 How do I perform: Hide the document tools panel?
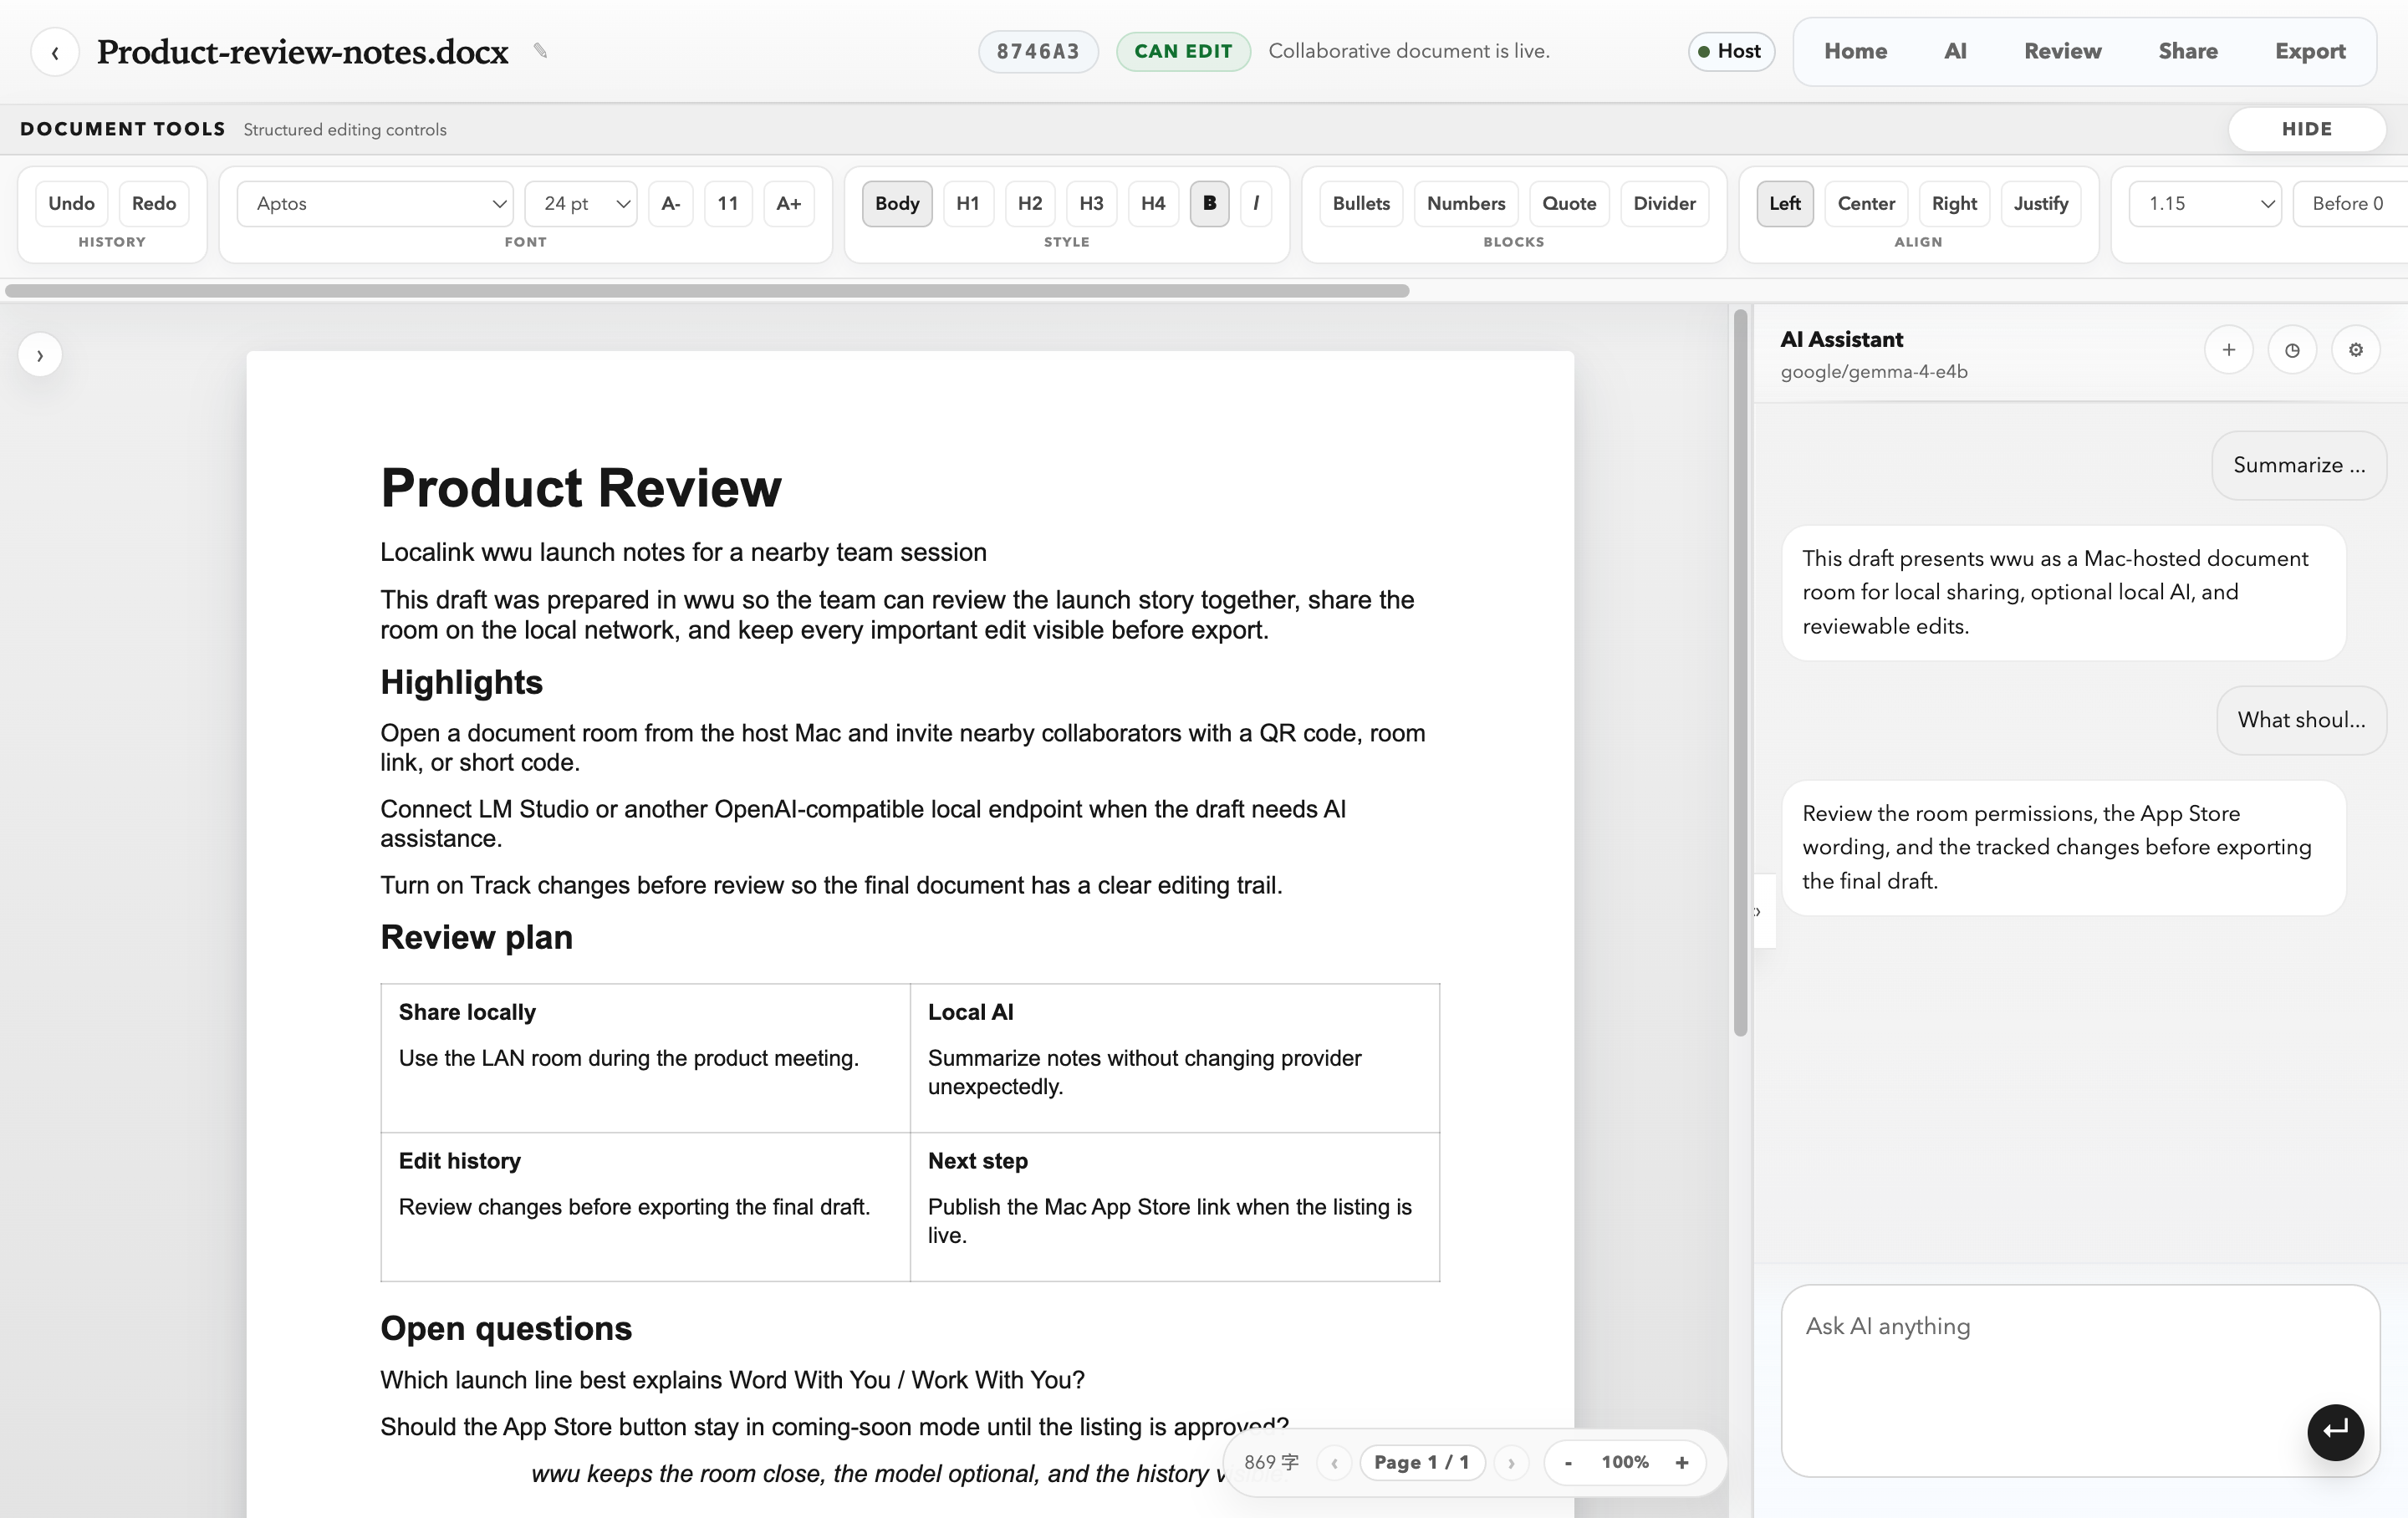2307,129
